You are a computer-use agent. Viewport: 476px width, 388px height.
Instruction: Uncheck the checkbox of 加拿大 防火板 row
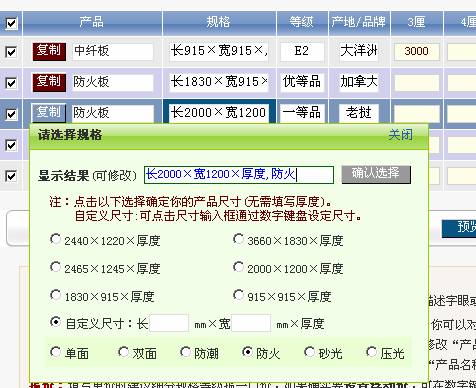pyautogui.click(x=11, y=82)
